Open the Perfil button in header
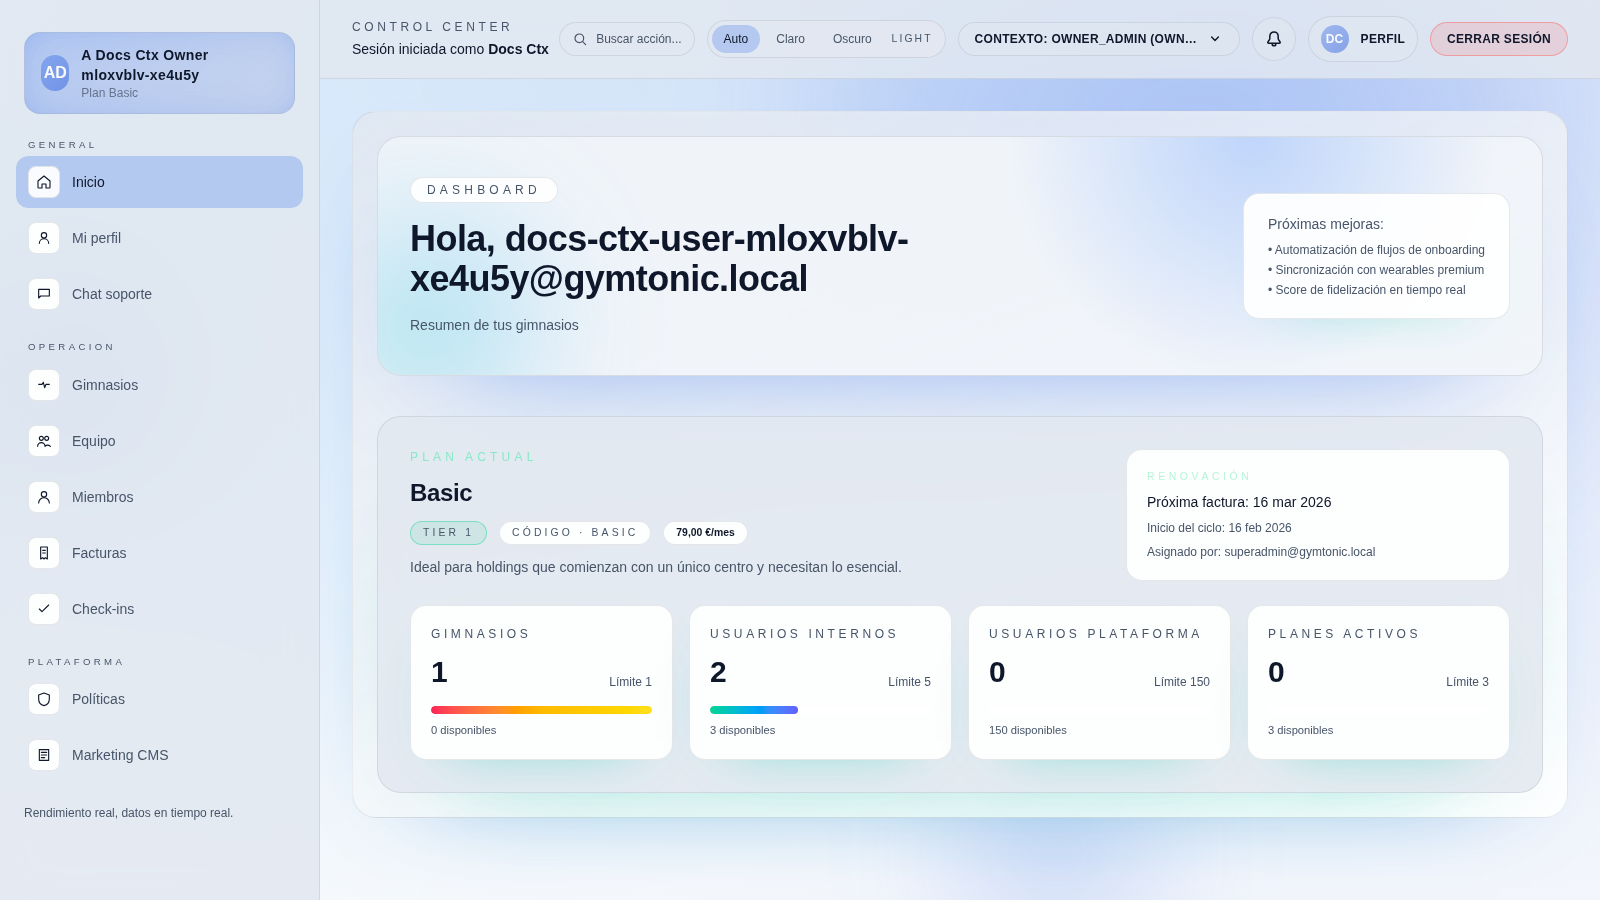Screen dimensions: 1600x900 point(1362,39)
